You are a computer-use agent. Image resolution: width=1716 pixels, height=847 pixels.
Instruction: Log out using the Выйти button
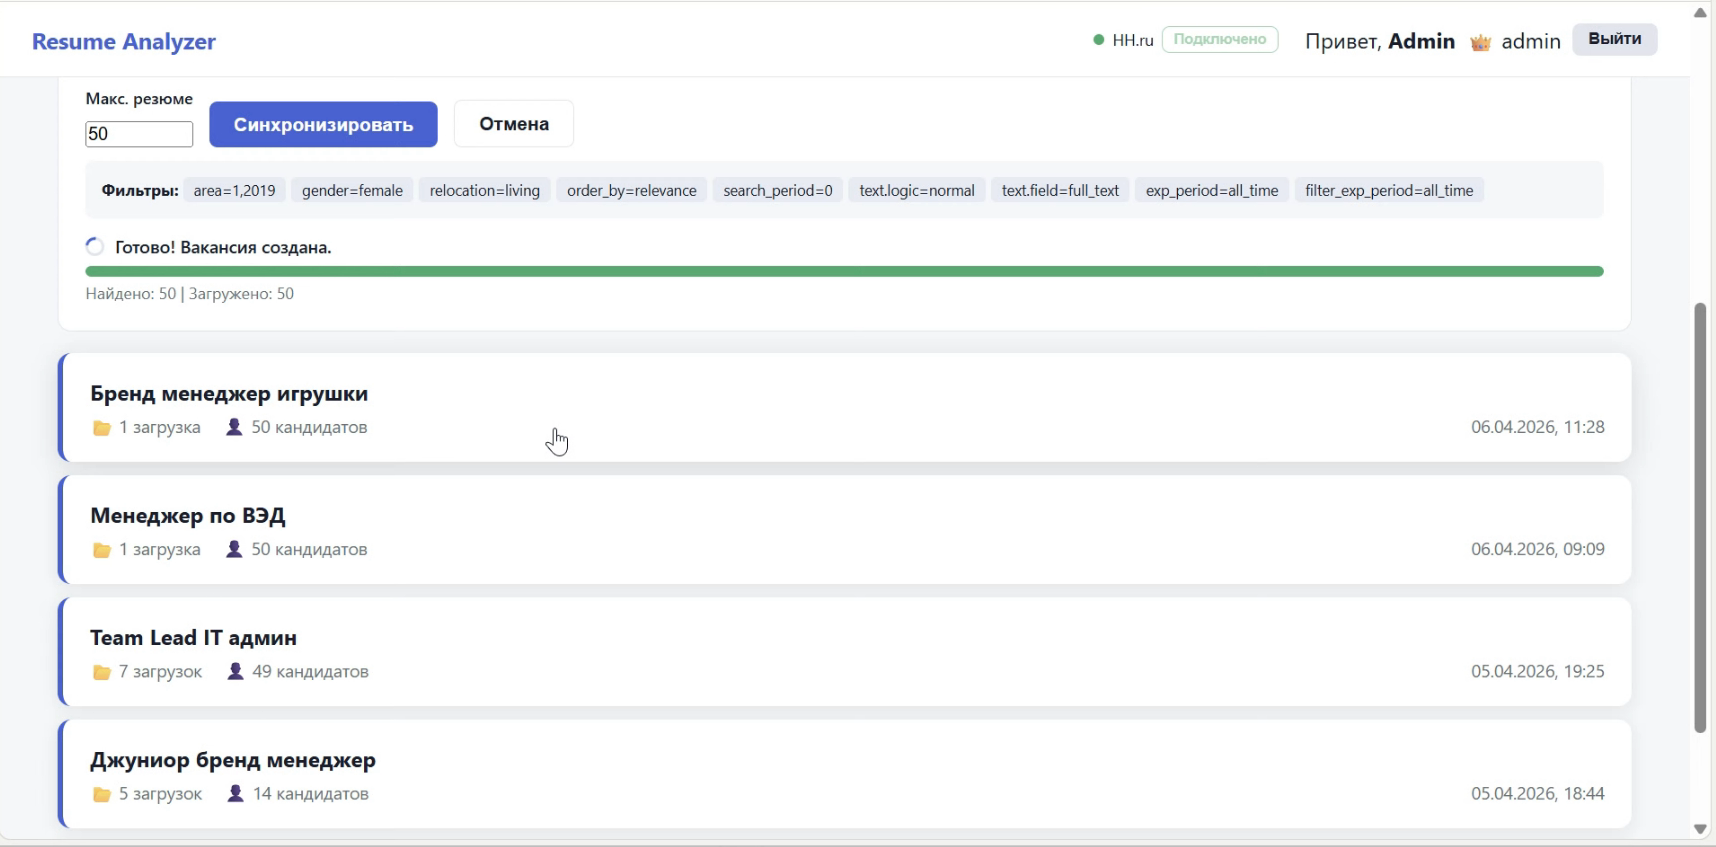[1615, 39]
